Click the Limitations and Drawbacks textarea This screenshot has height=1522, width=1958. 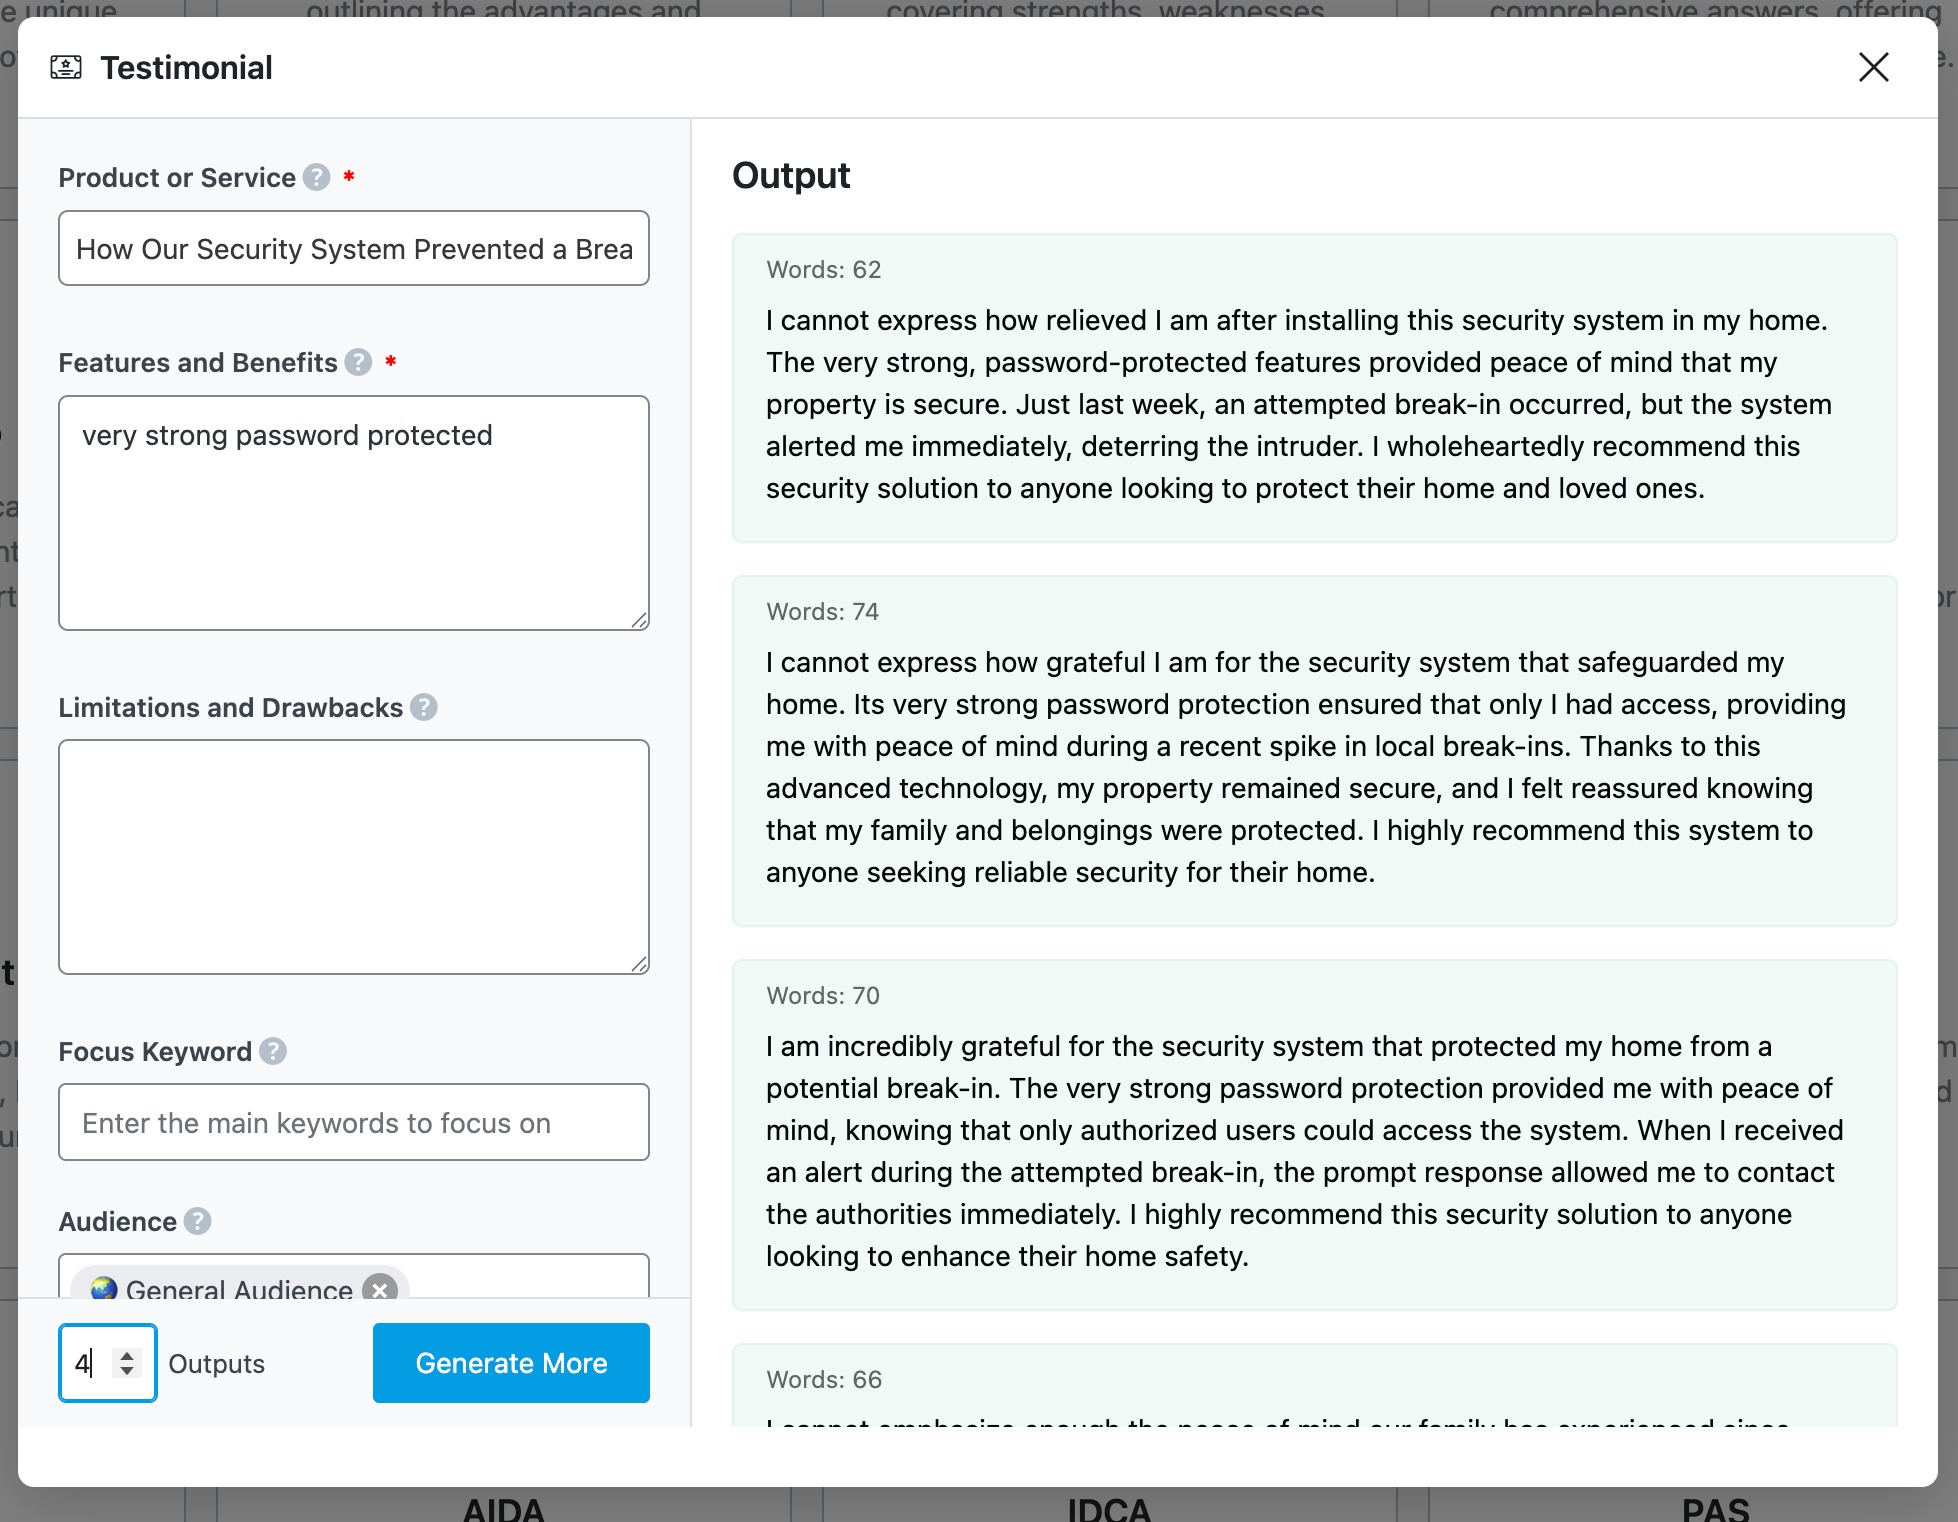(354, 857)
